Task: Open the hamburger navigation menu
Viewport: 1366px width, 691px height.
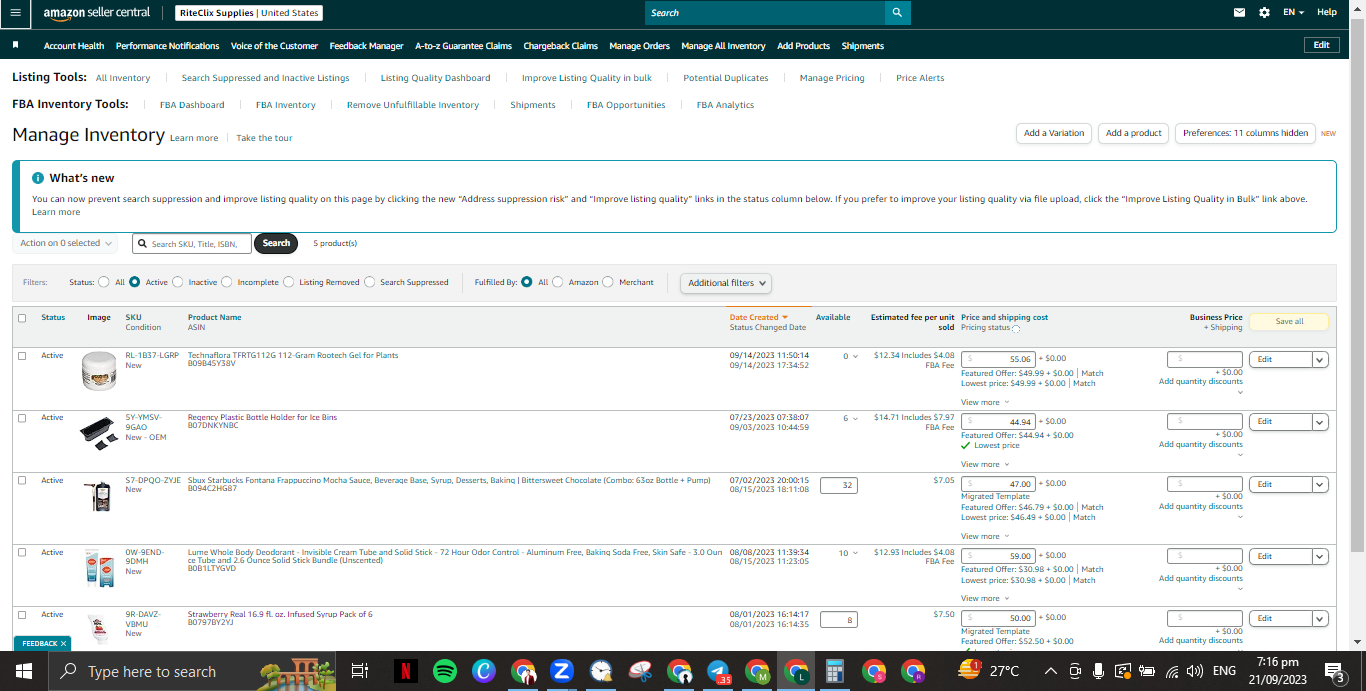Action: click(x=15, y=13)
